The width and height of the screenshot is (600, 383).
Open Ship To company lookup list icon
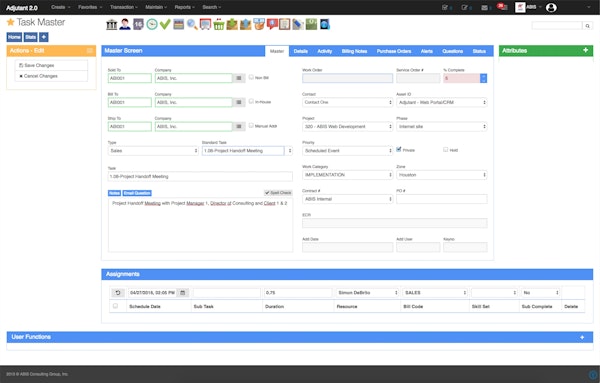tap(239, 126)
